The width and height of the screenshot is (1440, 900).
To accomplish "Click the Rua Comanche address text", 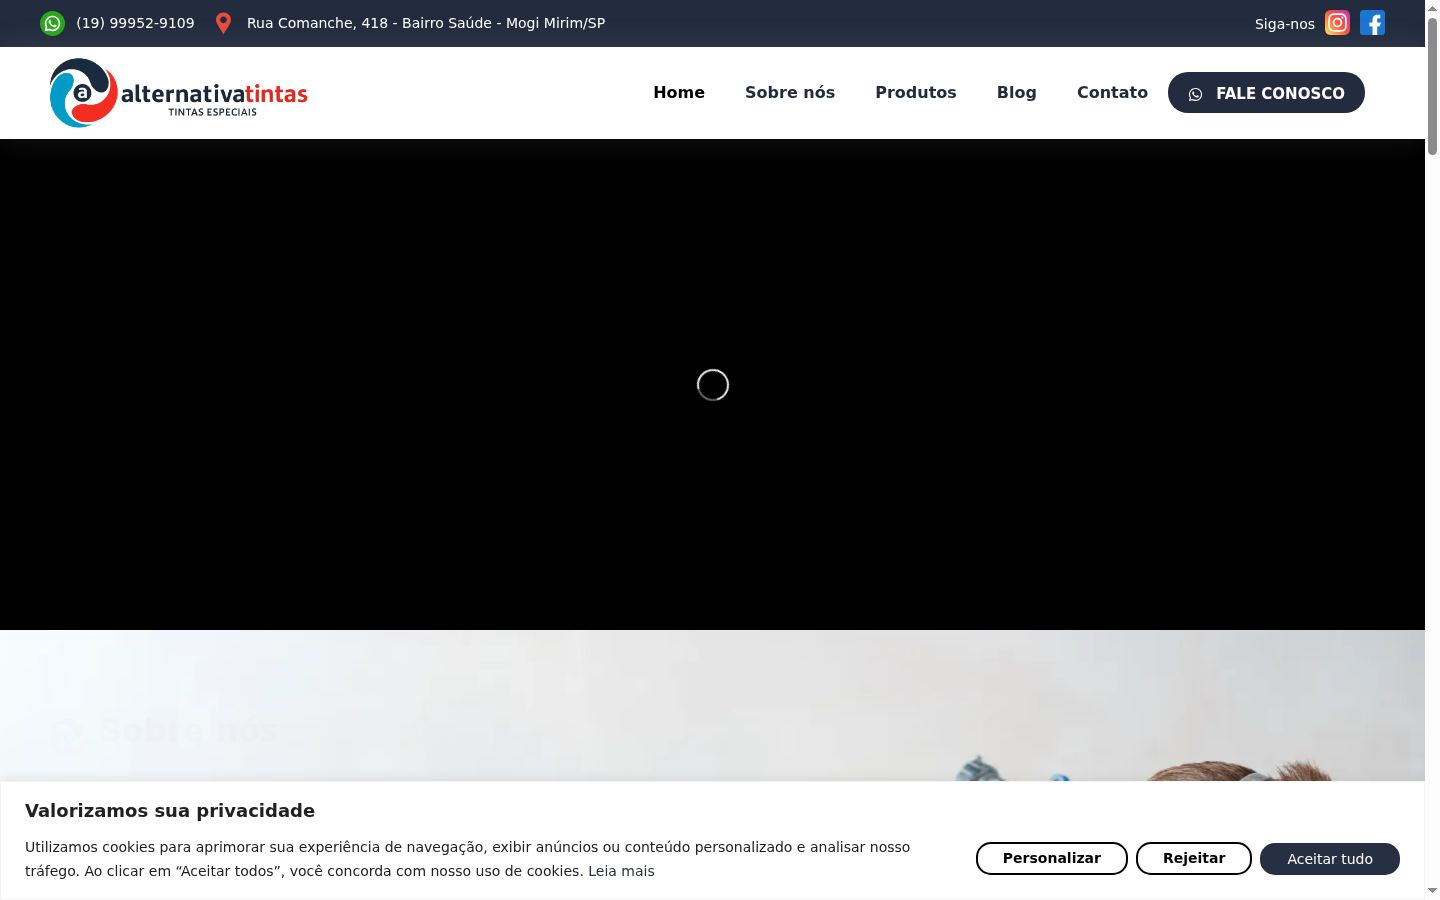I will [426, 23].
